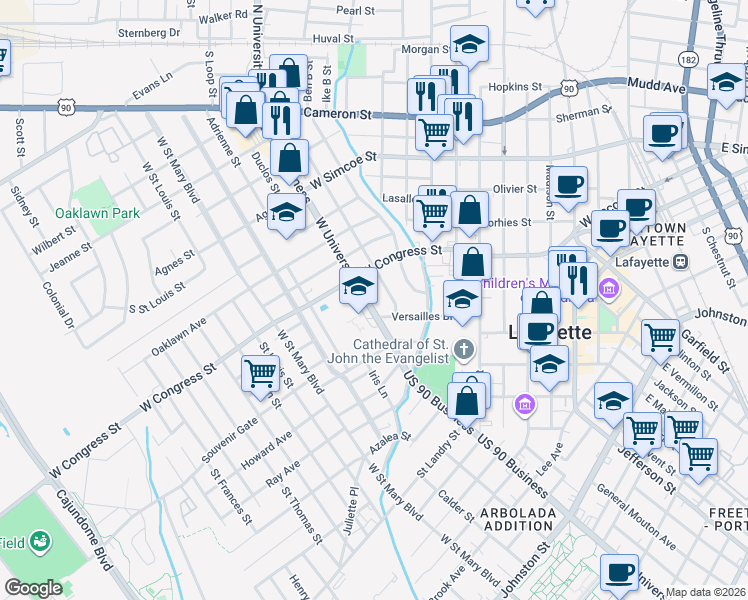Select the stadium pin by Cajundome Blvd
Screen dimensions: 748x600
coord(41,542)
